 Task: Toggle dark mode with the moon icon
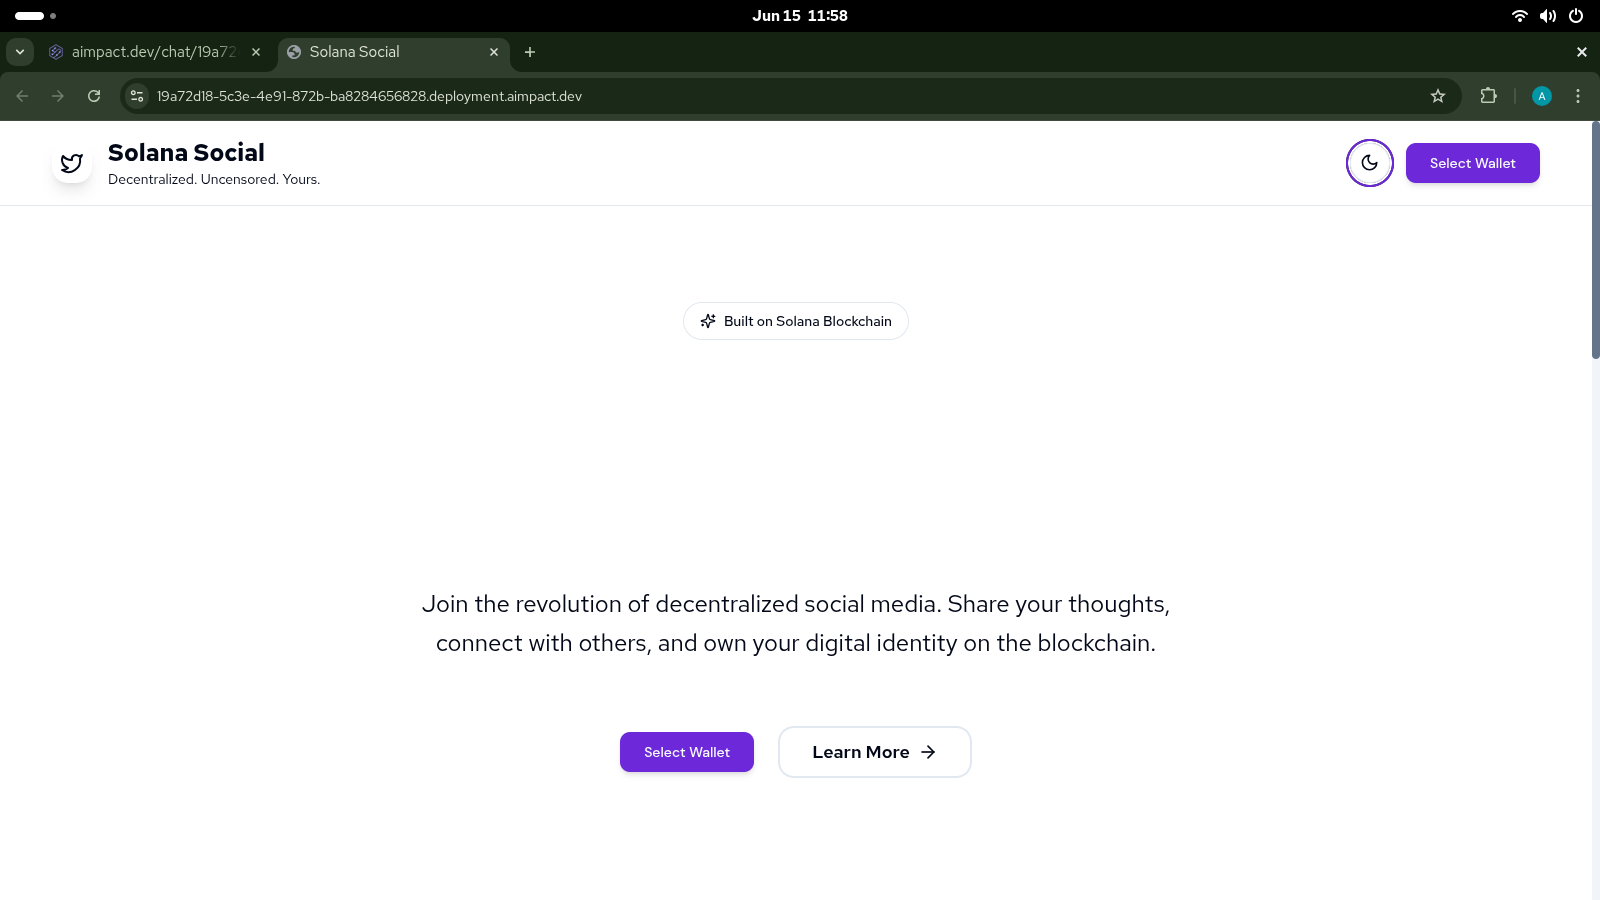(x=1369, y=163)
